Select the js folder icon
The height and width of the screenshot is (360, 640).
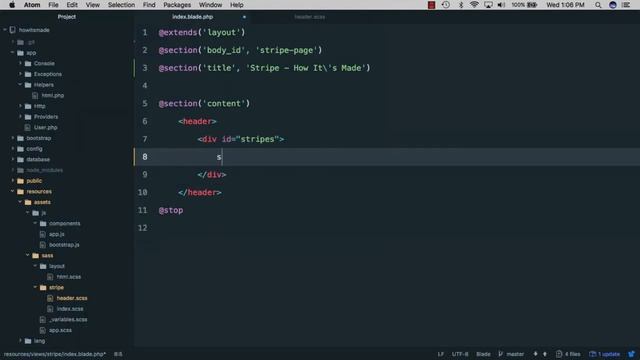(36, 213)
